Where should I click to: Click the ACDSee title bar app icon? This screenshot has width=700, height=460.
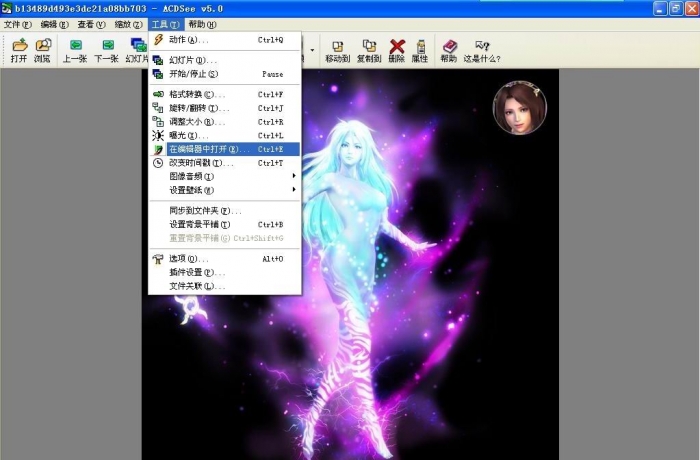(6, 8)
